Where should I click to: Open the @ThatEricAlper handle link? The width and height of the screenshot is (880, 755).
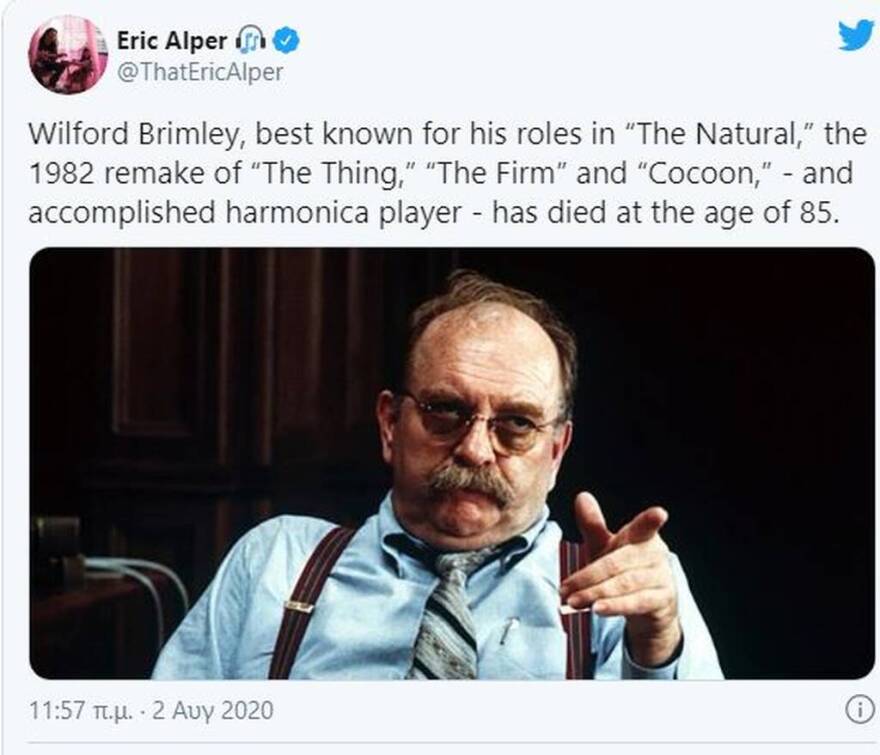tap(200, 72)
